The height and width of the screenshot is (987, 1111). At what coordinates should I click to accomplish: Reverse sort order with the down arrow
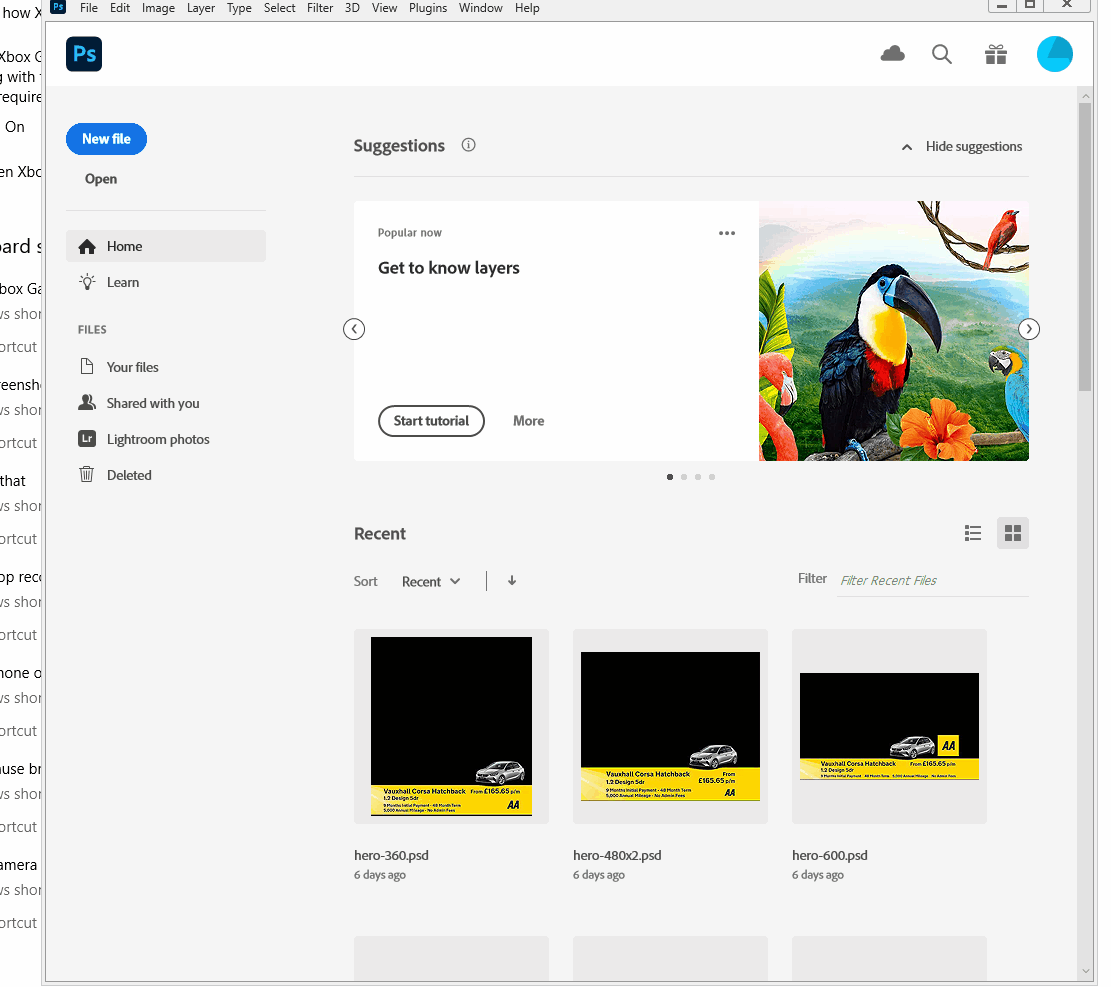512,581
